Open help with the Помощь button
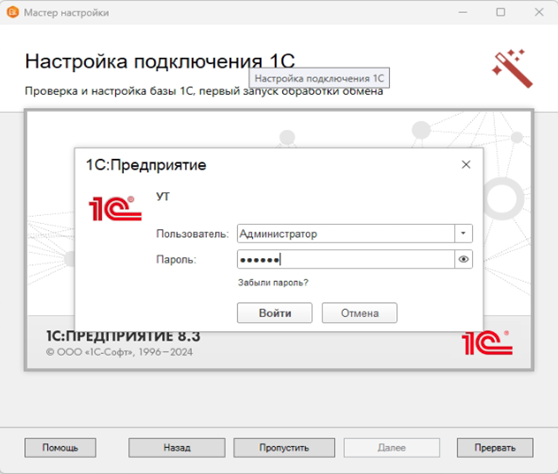This screenshot has height=474, width=558. [x=60, y=447]
